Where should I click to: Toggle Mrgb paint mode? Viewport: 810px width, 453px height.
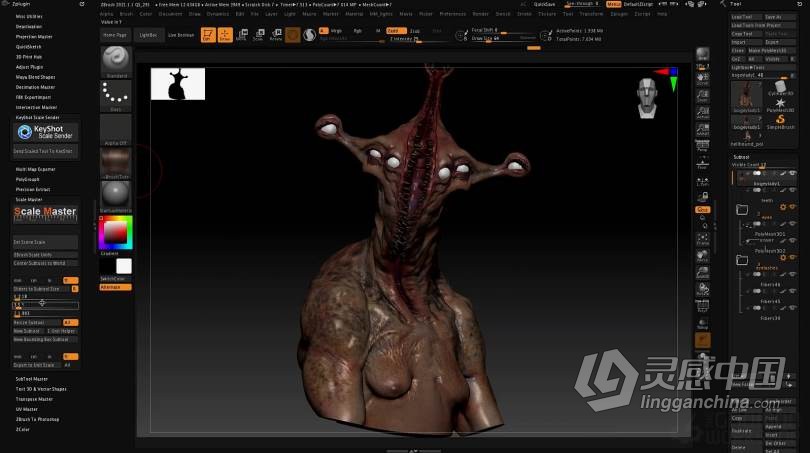[x=336, y=30]
